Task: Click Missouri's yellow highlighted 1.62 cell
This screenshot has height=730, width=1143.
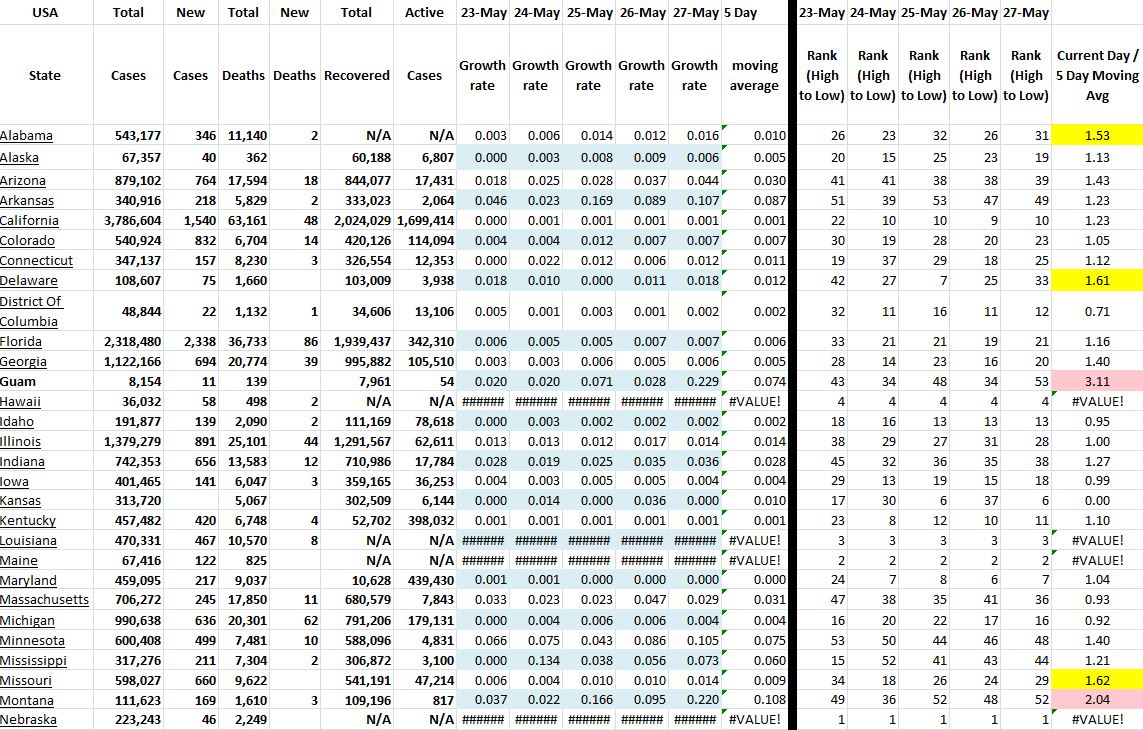Action: pyautogui.click(x=1097, y=680)
